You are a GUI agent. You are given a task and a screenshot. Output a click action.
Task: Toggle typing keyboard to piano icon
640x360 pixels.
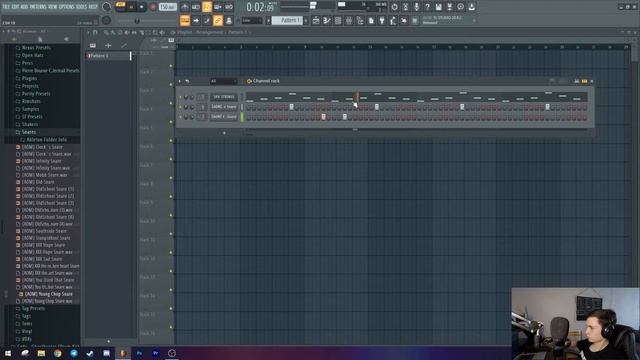coord(185,20)
